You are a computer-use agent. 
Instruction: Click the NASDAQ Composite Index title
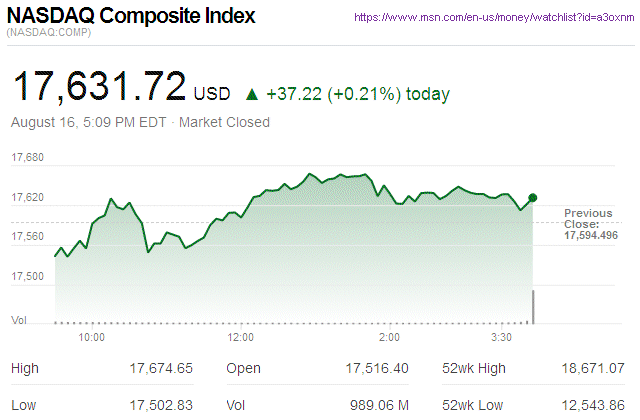[x=131, y=17]
